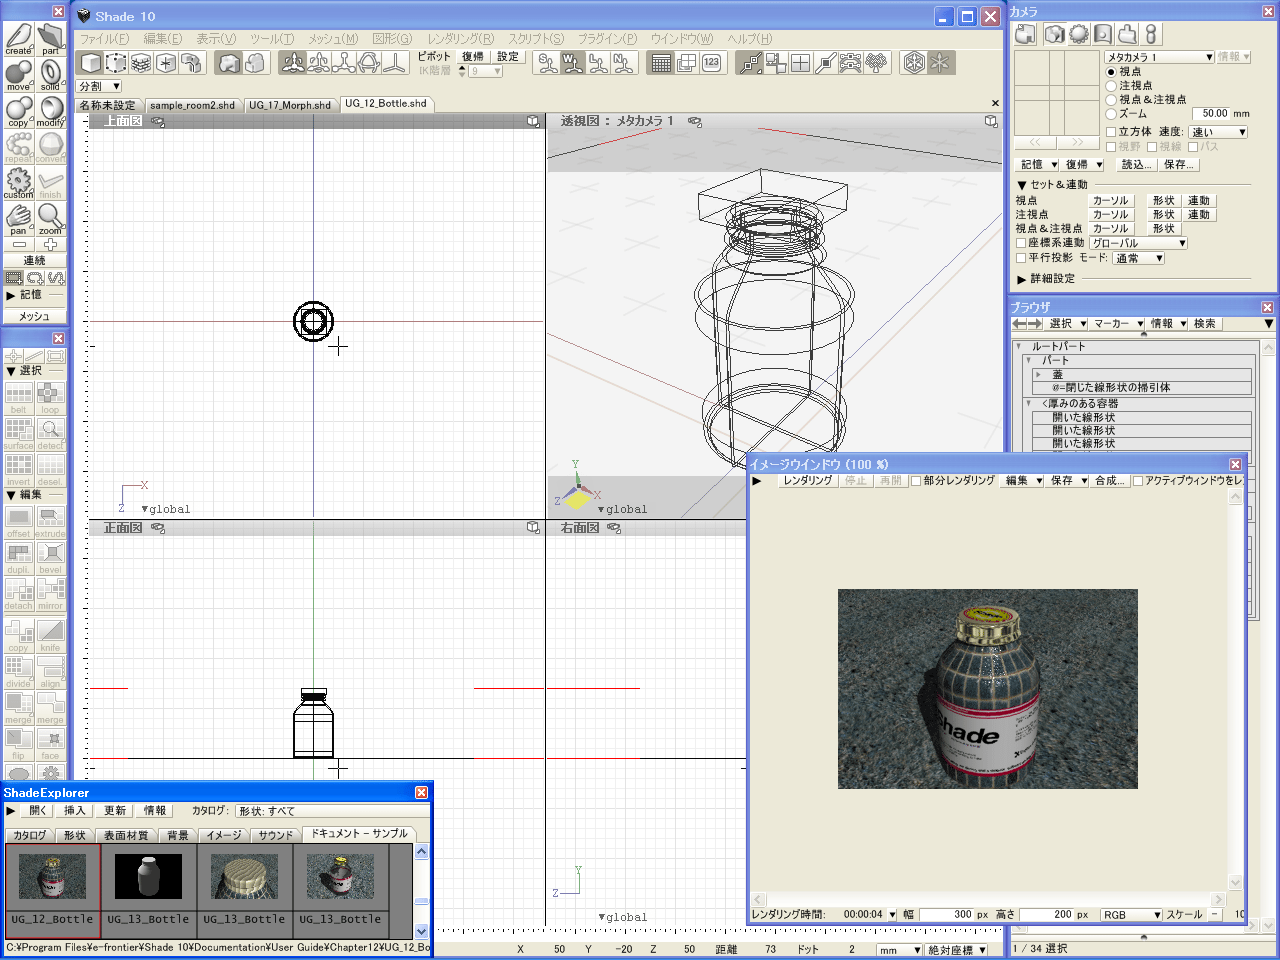Click the 開く button in ShadeExplorer
The image size is (1280, 960).
(x=38, y=811)
